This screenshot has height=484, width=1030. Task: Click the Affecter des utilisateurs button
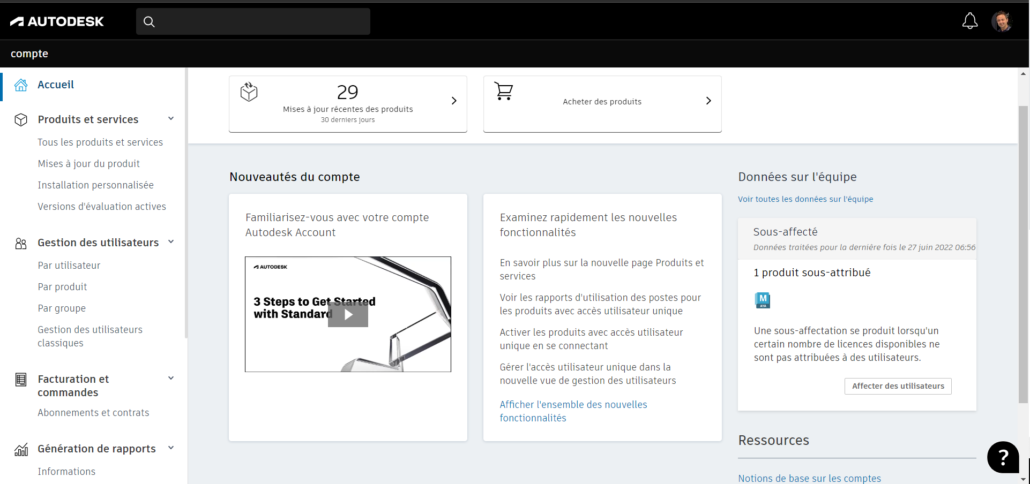pos(898,386)
